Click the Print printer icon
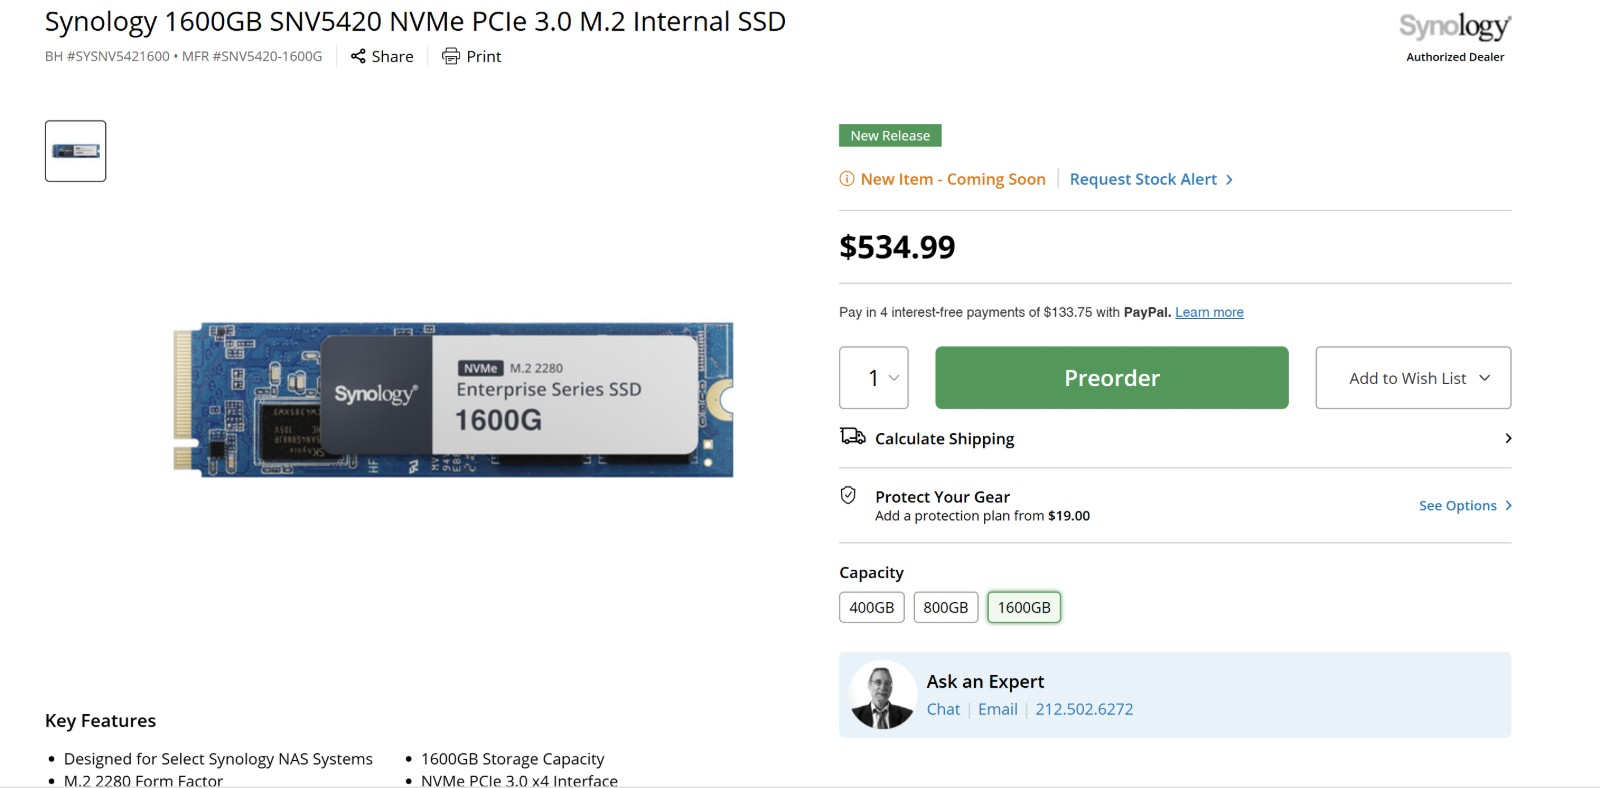This screenshot has width=1600, height=788. (451, 56)
